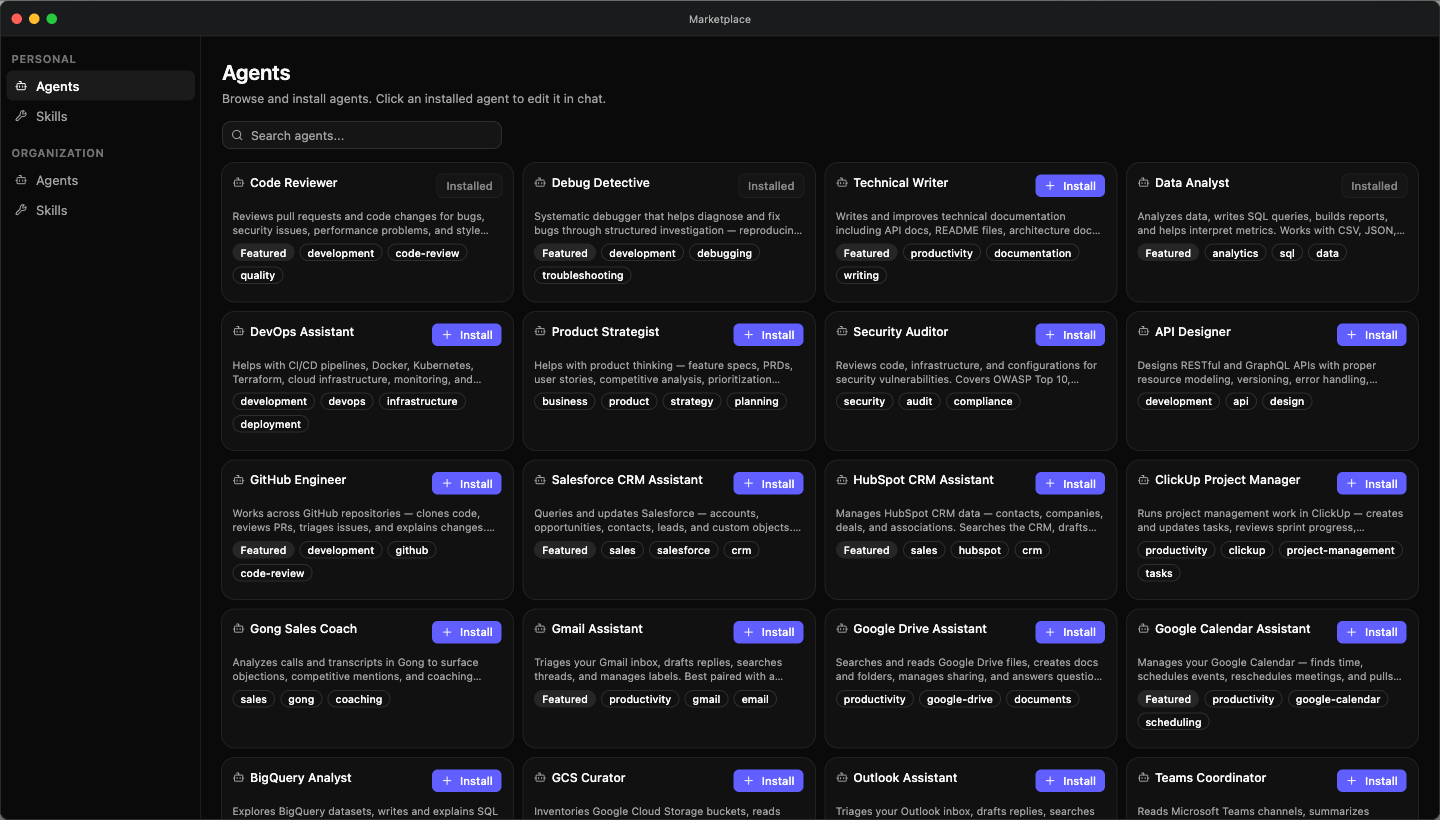This screenshot has height=820, width=1440.
Task: Click the robot icon beside Salesforce CRM Assistant
Action: 540,480
